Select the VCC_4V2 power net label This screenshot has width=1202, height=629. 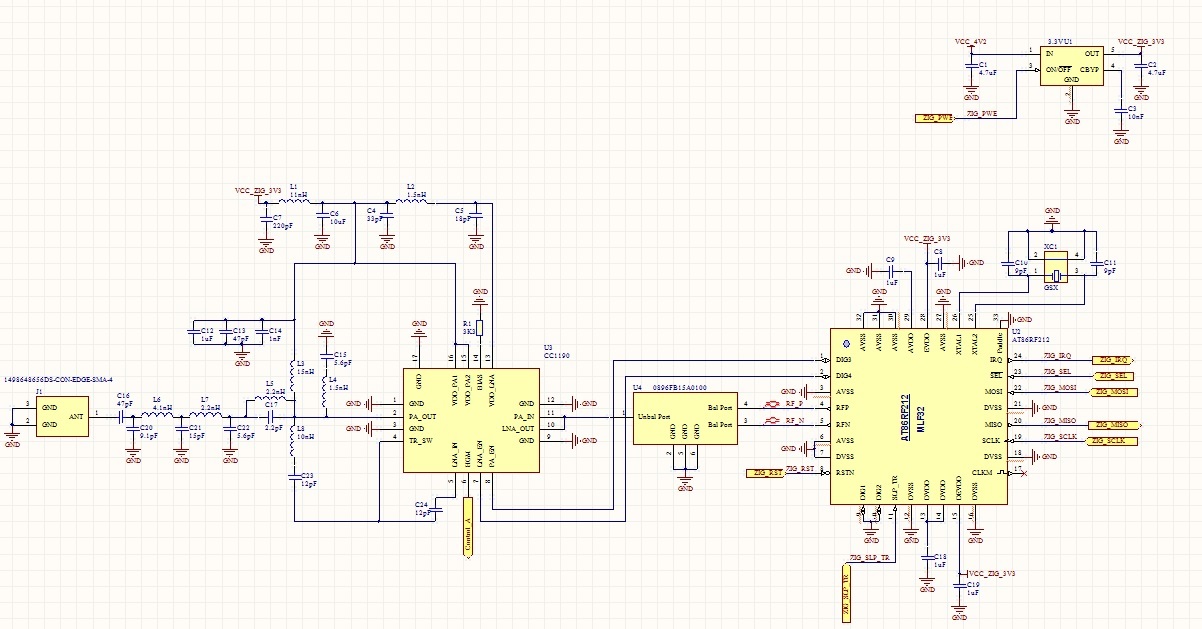pos(970,42)
